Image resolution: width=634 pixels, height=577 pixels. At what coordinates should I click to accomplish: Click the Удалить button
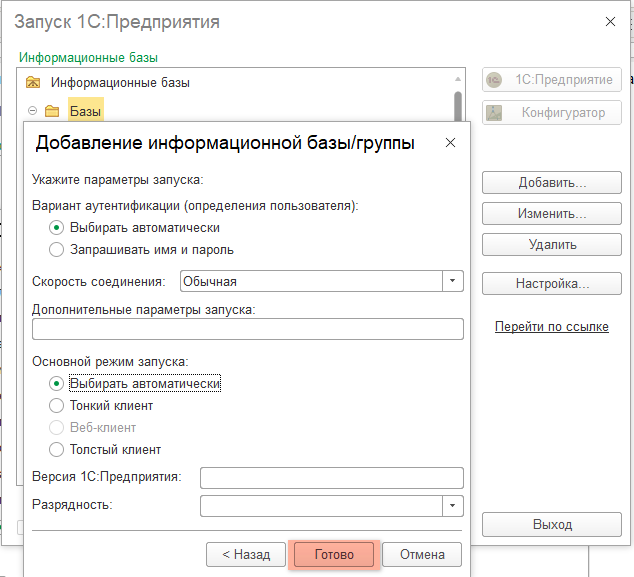pyautogui.click(x=552, y=245)
